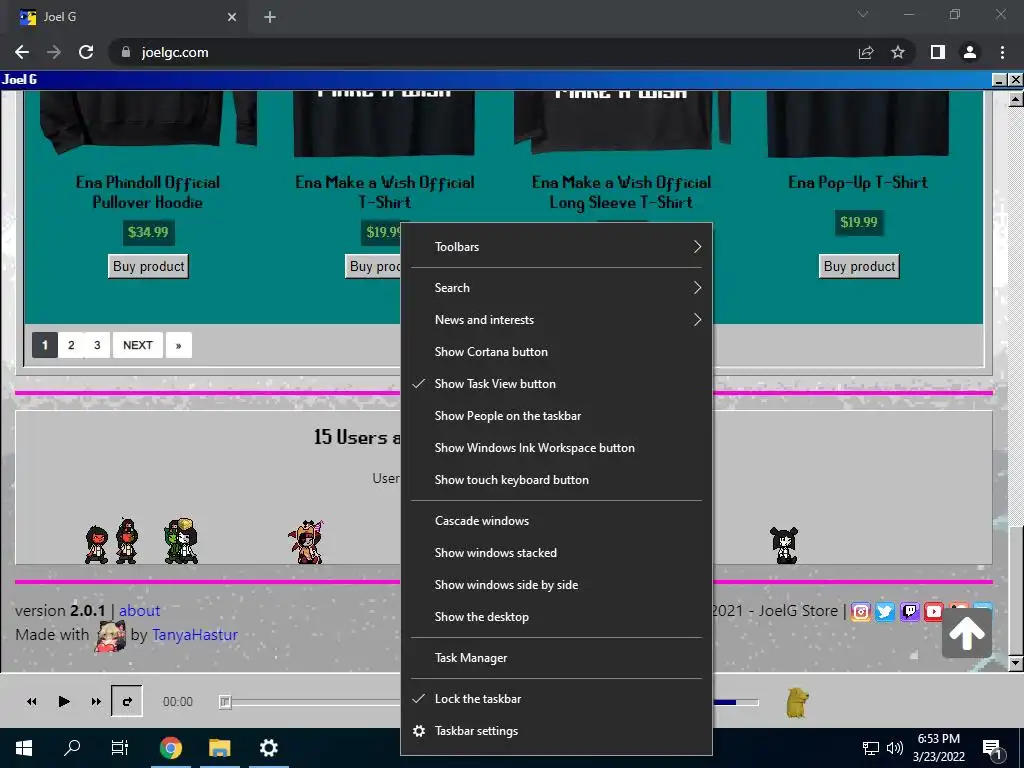The width and height of the screenshot is (1024, 768).
Task: Click the joelgc.com address bar
Action: point(483,52)
